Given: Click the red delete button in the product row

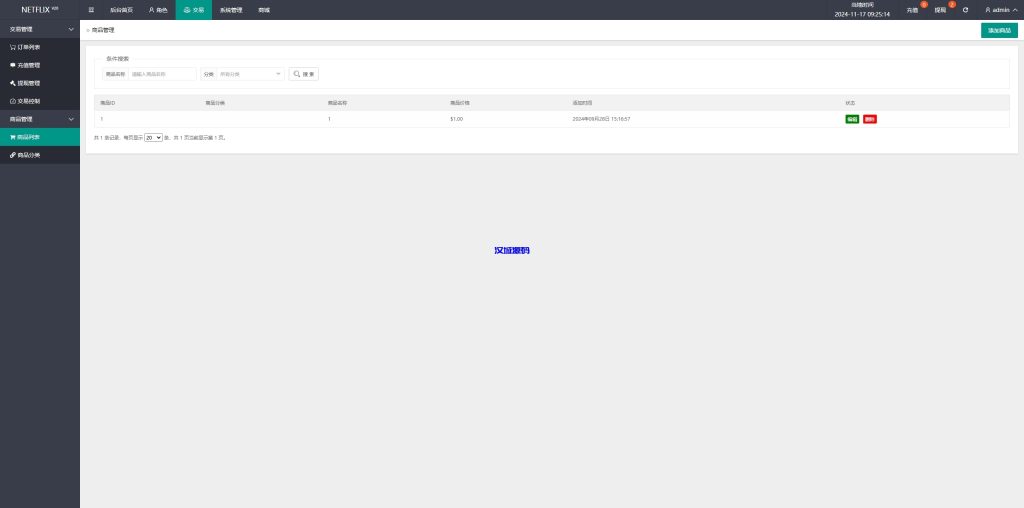Looking at the screenshot, I should [870, 119].
